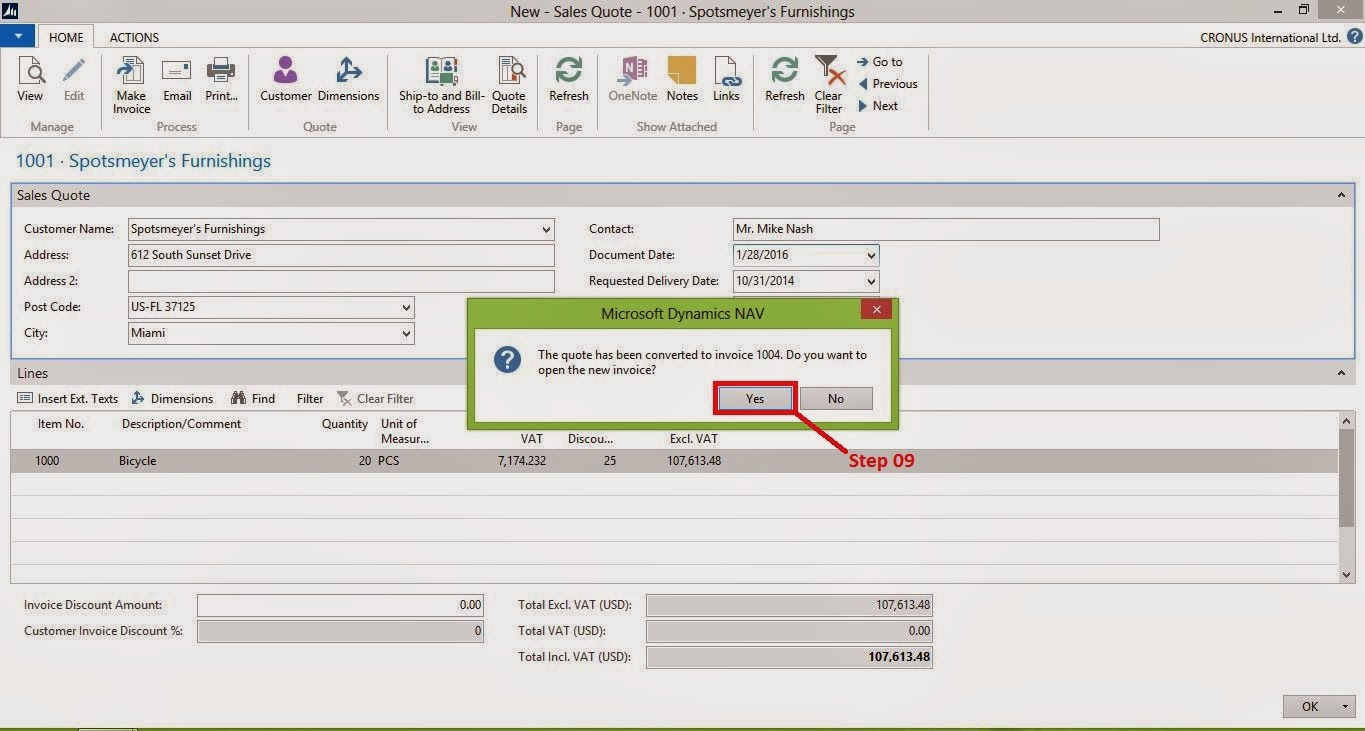Click No in the dialog
Viewport: 1365px width, 731px height.
click(x=836, y=398)
